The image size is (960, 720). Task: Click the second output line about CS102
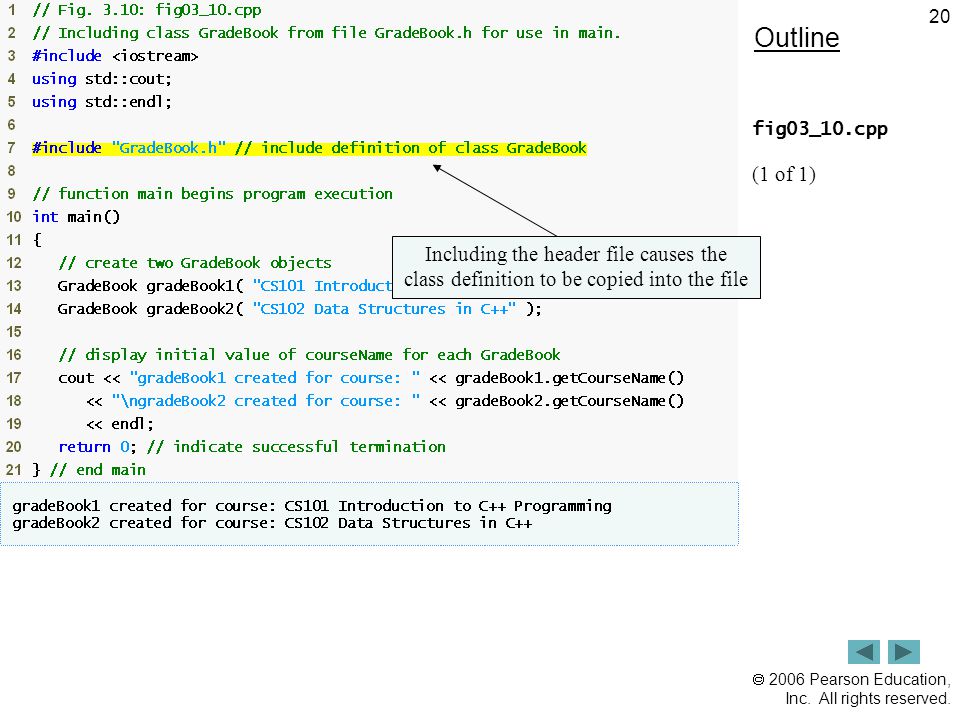272,523
